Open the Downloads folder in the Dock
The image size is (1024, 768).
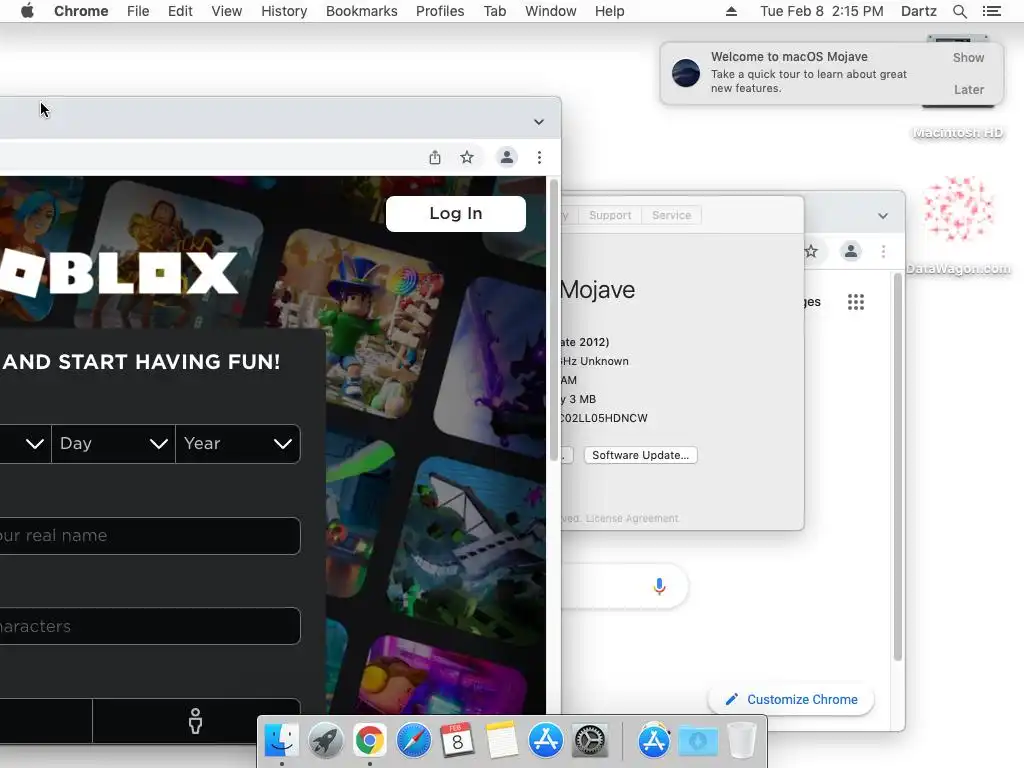697,741
